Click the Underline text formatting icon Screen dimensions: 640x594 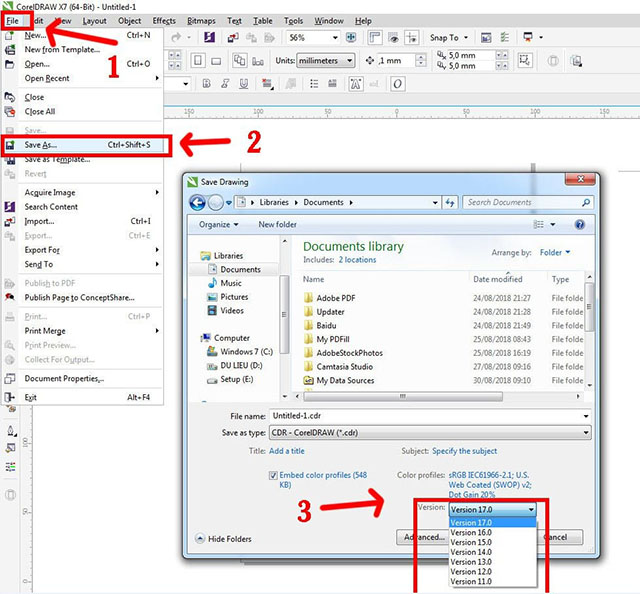click(244, 84)
